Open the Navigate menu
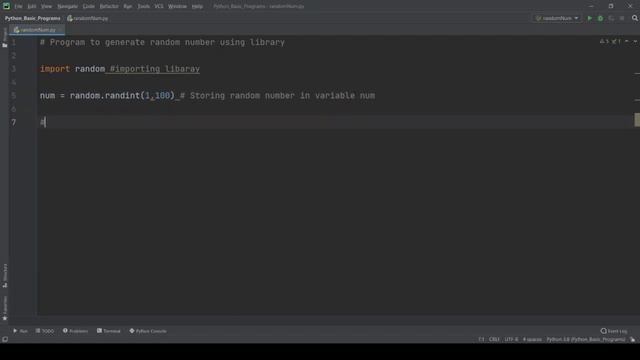 point(67,6)
